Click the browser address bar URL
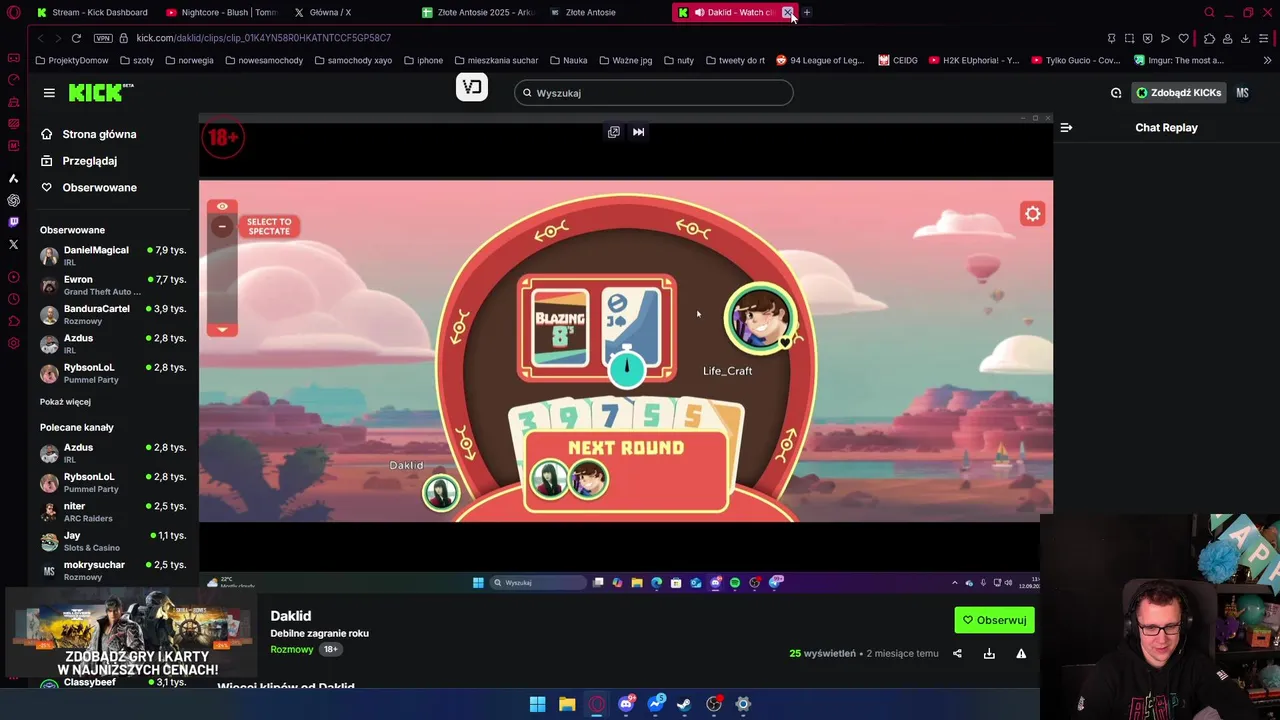This screenshot has width=1280, height=720. pyautogui.click(x=264, y=38)
